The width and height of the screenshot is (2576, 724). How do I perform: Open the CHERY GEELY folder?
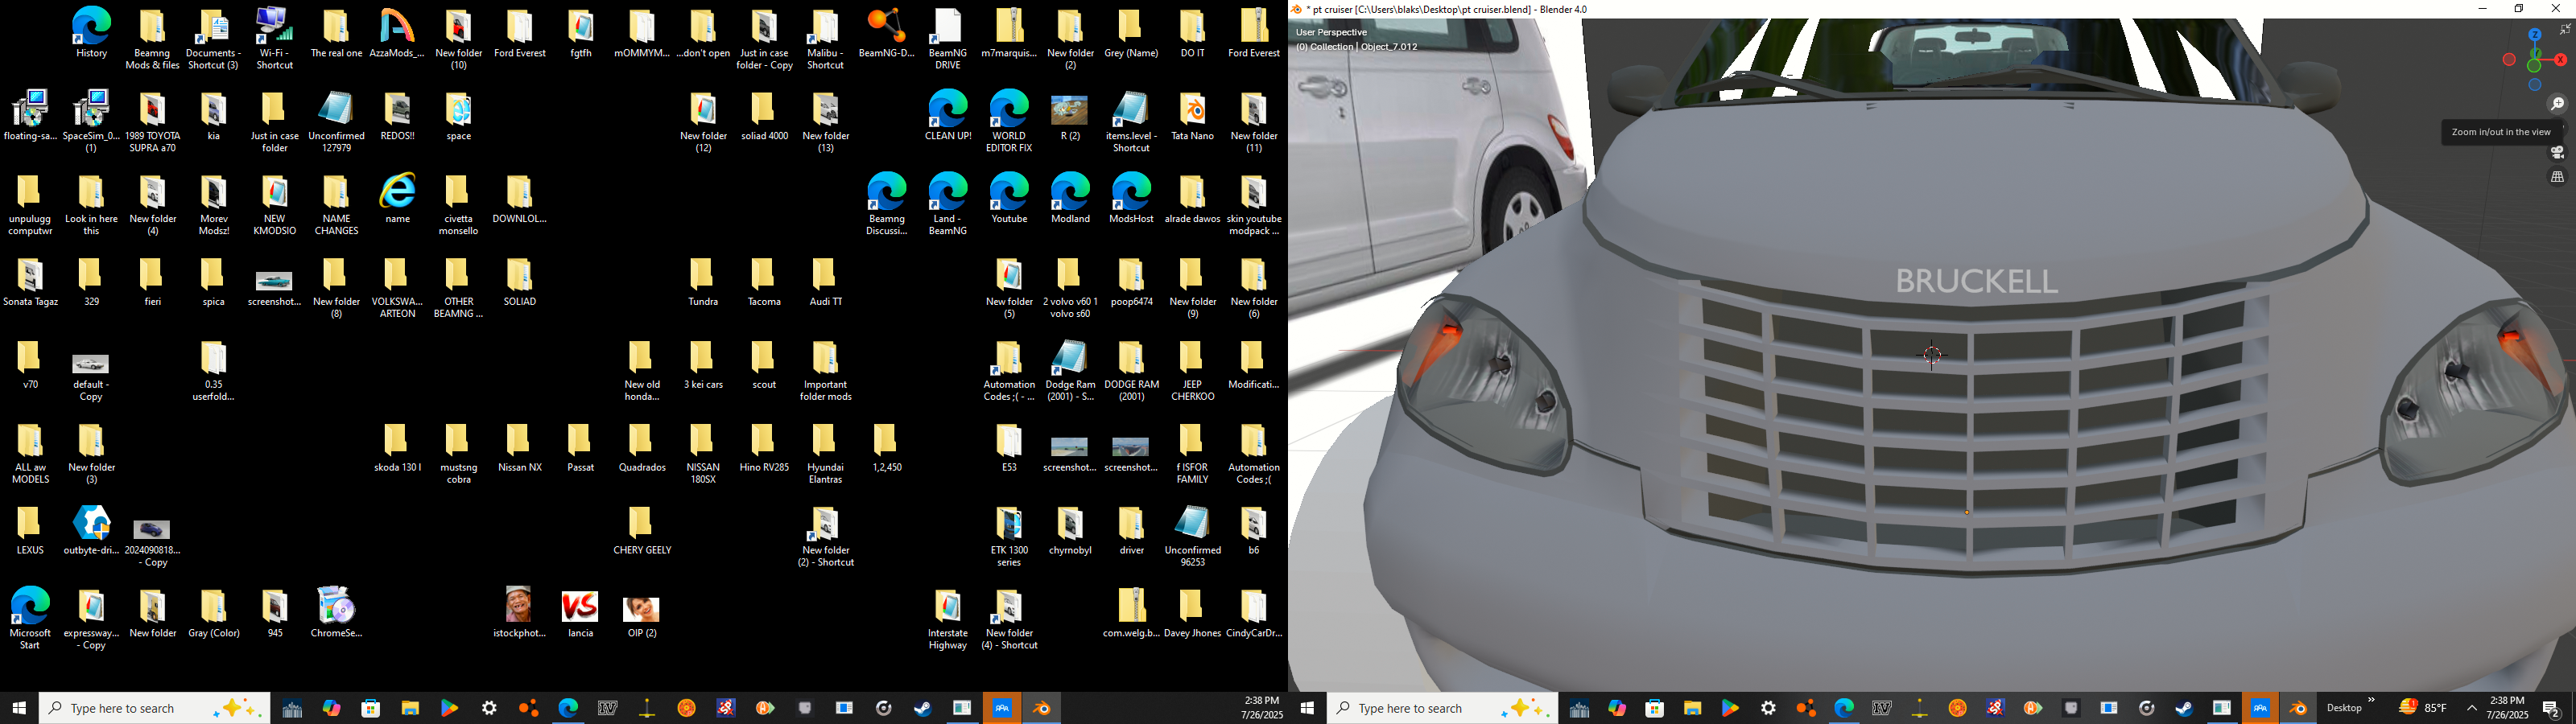click(x=641, y=529)
